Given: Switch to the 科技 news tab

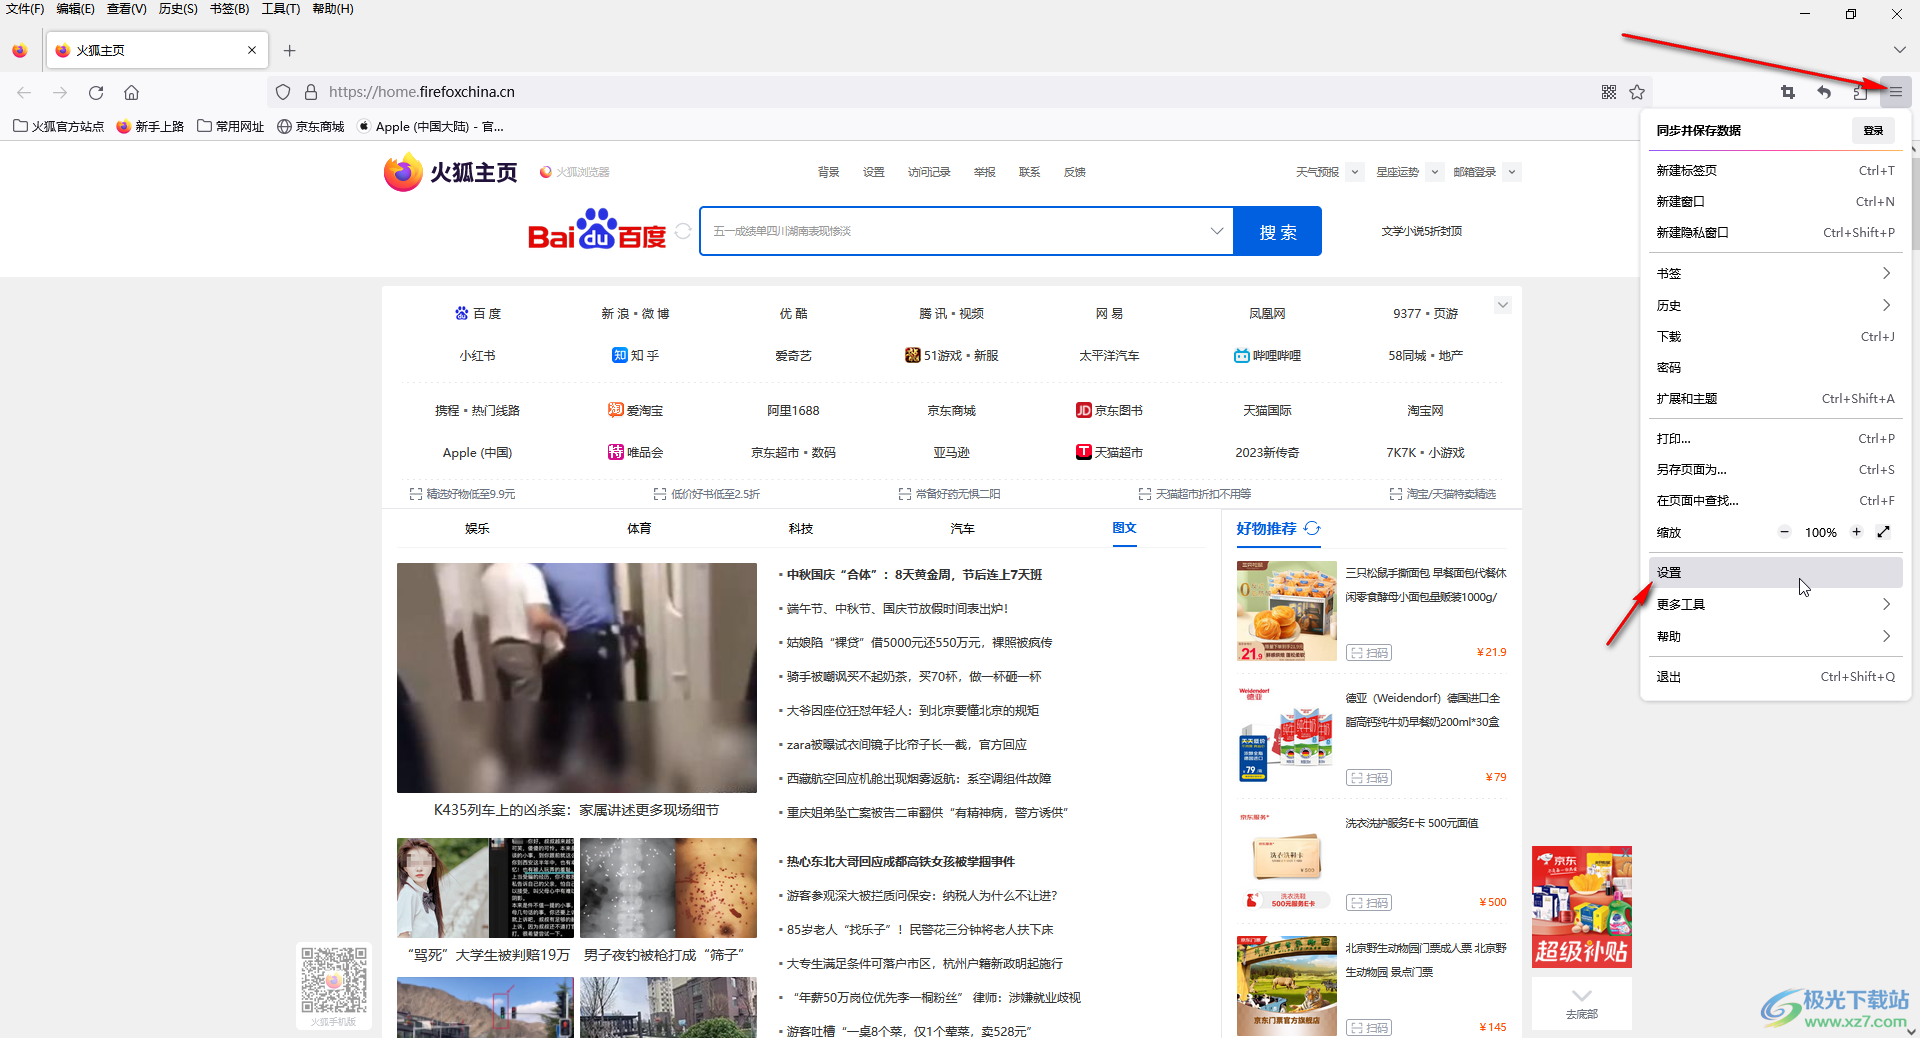Looking at the screenshot, I should [801, 528].
